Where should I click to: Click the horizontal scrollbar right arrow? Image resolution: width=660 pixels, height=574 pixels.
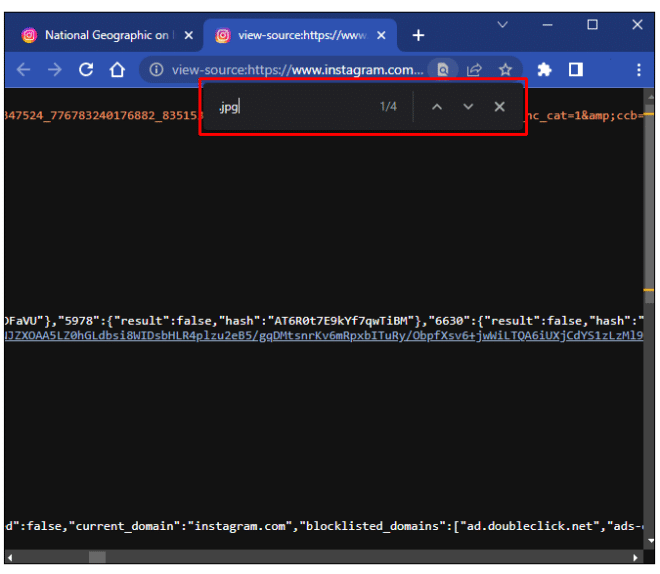click(636, 558)
